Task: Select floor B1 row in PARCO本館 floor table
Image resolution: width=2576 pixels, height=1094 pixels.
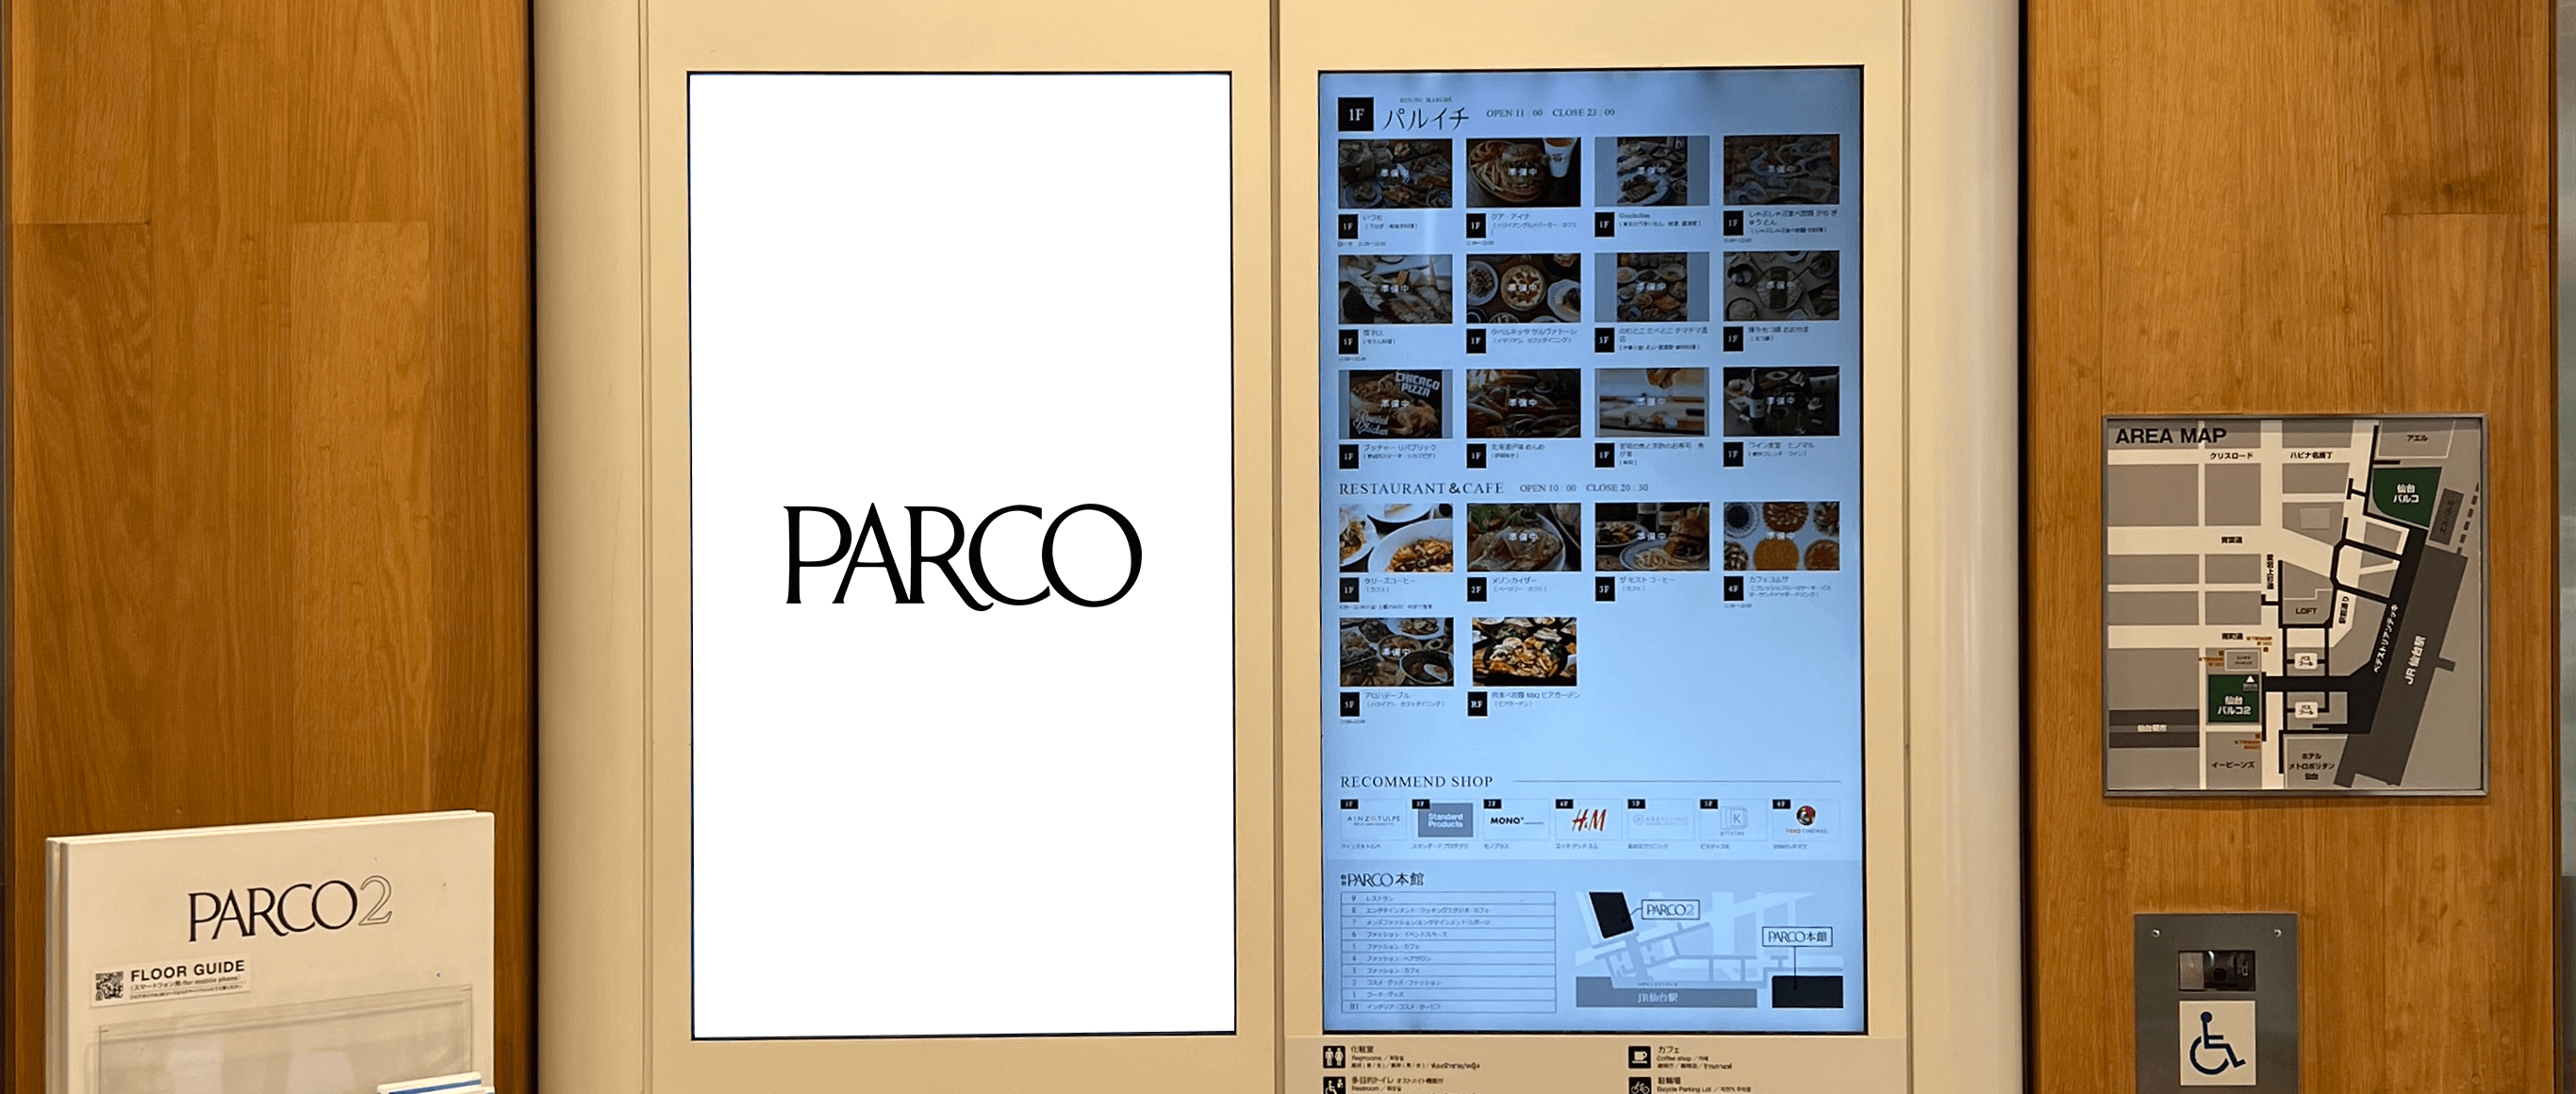Action: coord(1447,1006)
